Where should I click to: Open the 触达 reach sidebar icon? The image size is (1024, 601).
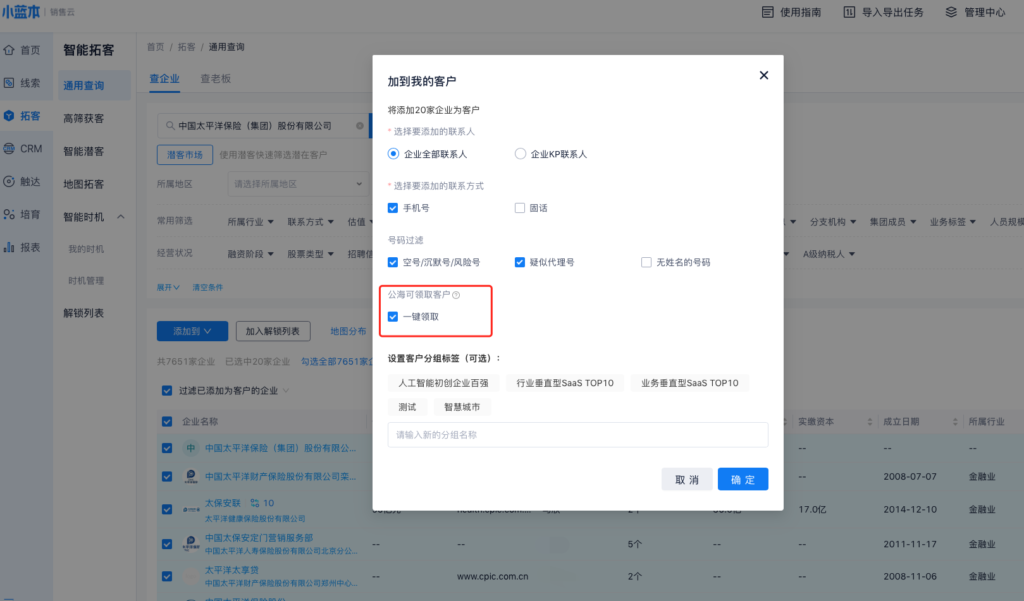tap(10, 181)
